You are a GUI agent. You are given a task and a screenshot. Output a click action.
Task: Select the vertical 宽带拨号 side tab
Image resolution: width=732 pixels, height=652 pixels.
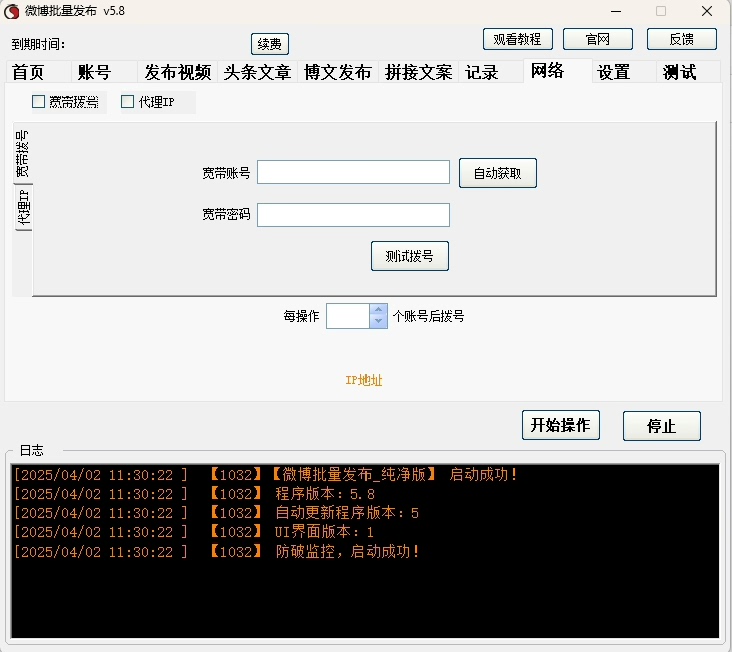click(x=22, y=154)
